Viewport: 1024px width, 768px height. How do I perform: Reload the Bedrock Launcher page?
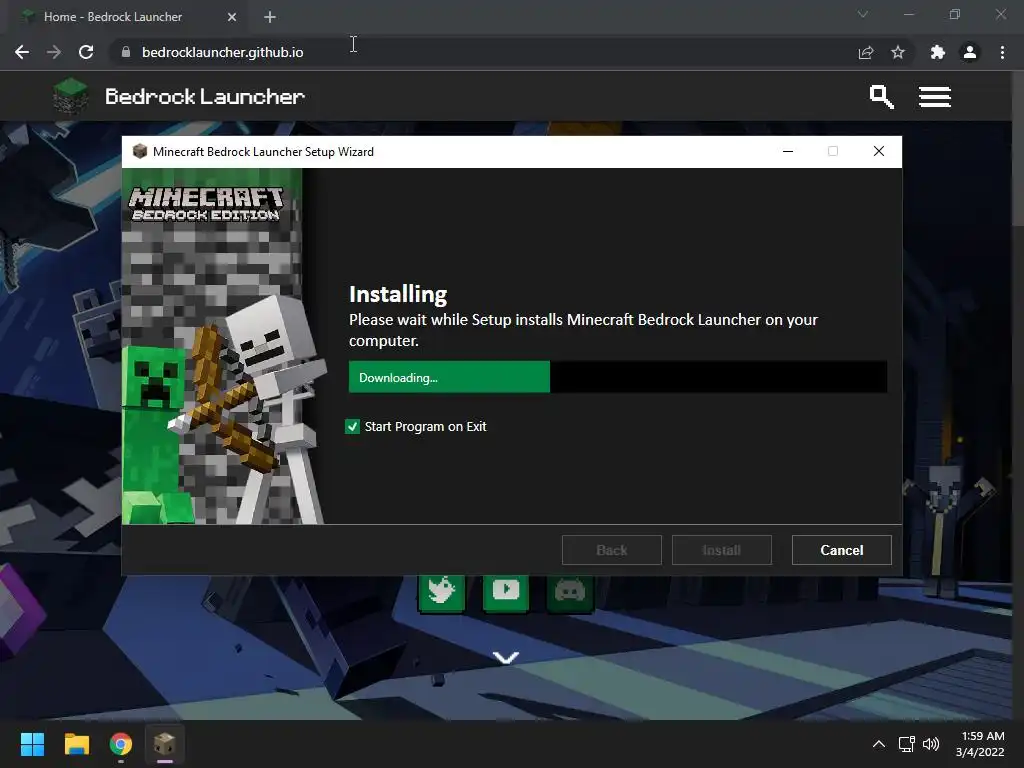86,52
